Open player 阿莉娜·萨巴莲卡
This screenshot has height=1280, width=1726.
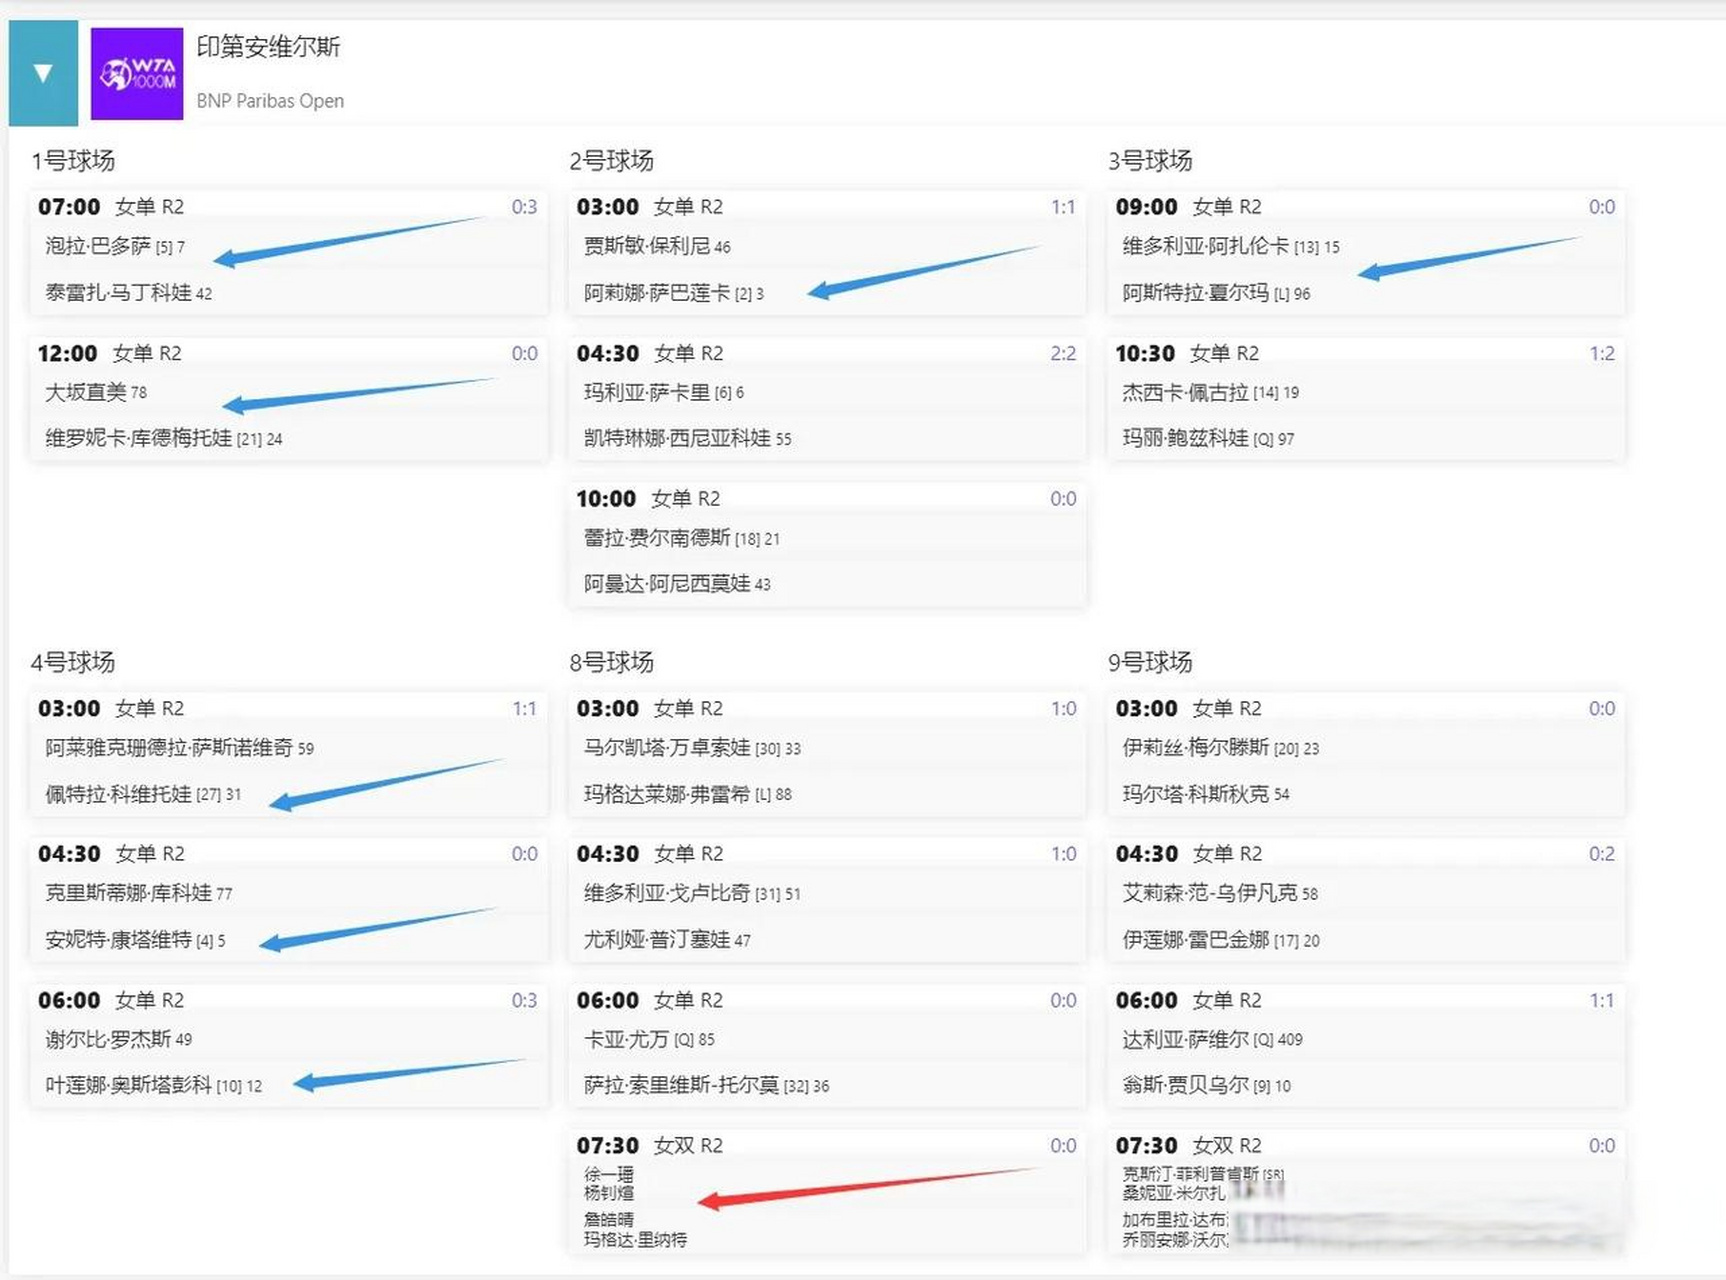pyautogui.click(x=657, y=292)
